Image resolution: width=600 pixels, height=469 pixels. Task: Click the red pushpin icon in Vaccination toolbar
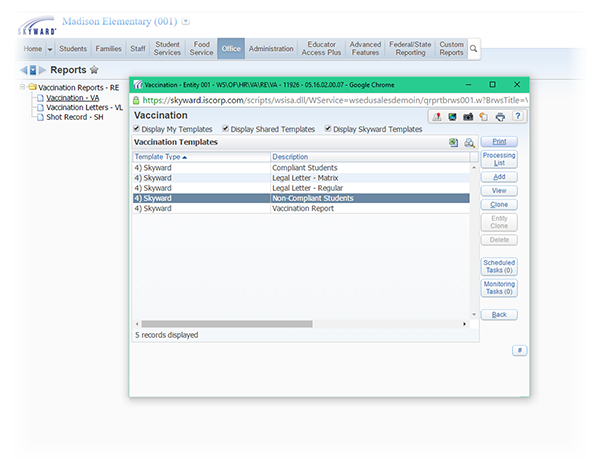click(x=437, y=117)
